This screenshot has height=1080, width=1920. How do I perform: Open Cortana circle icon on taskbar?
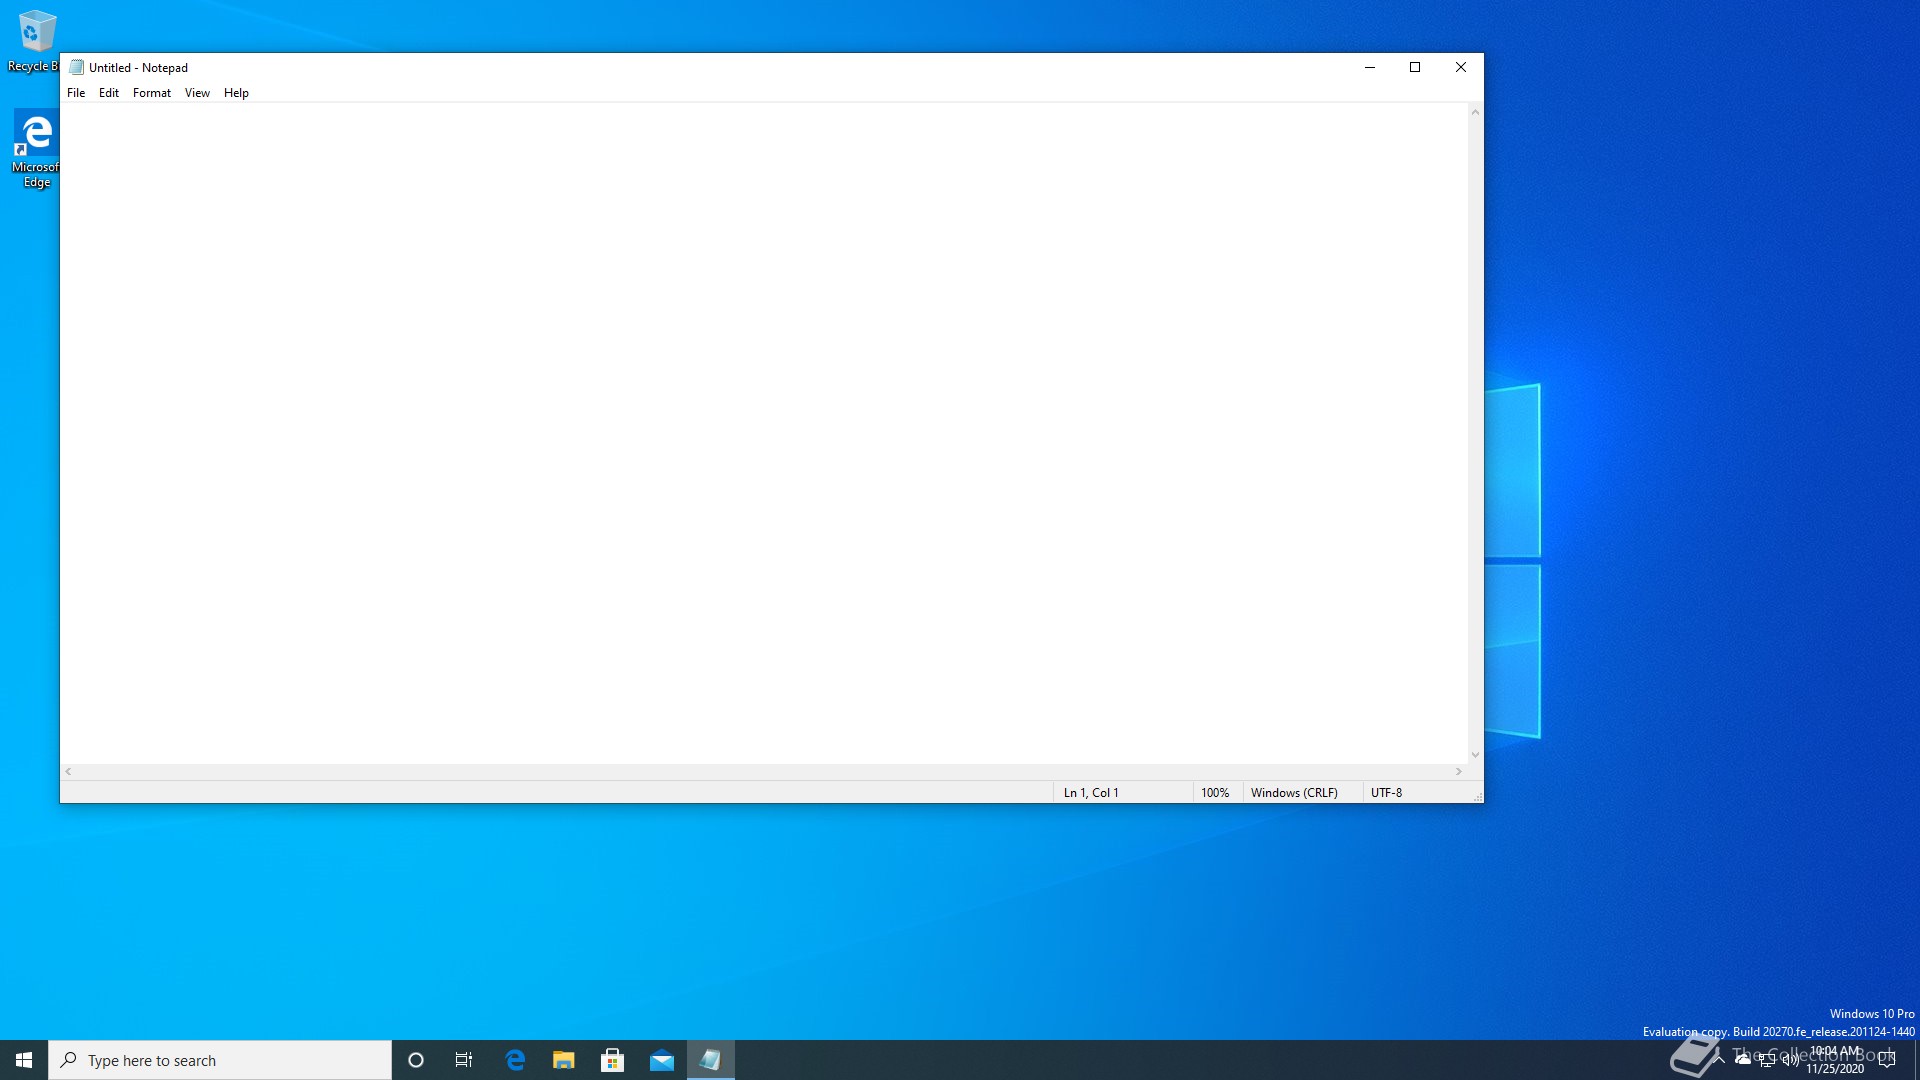(416, 1060)
